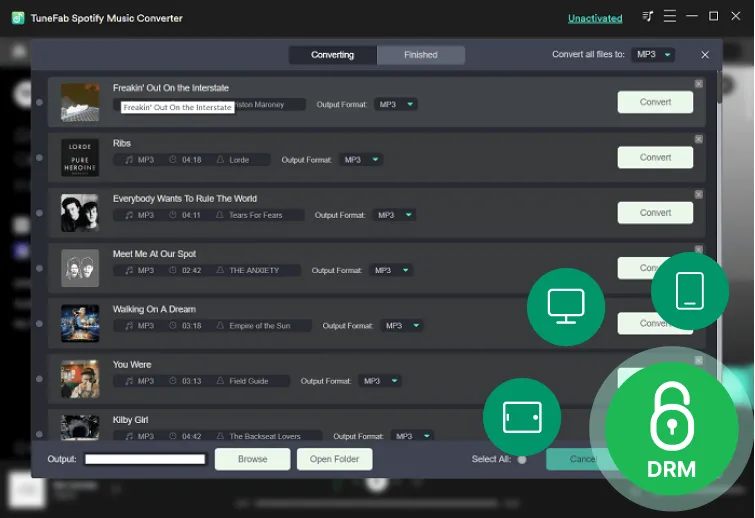
Task: Close the conversion panel with X
Action: click(705, 55)
